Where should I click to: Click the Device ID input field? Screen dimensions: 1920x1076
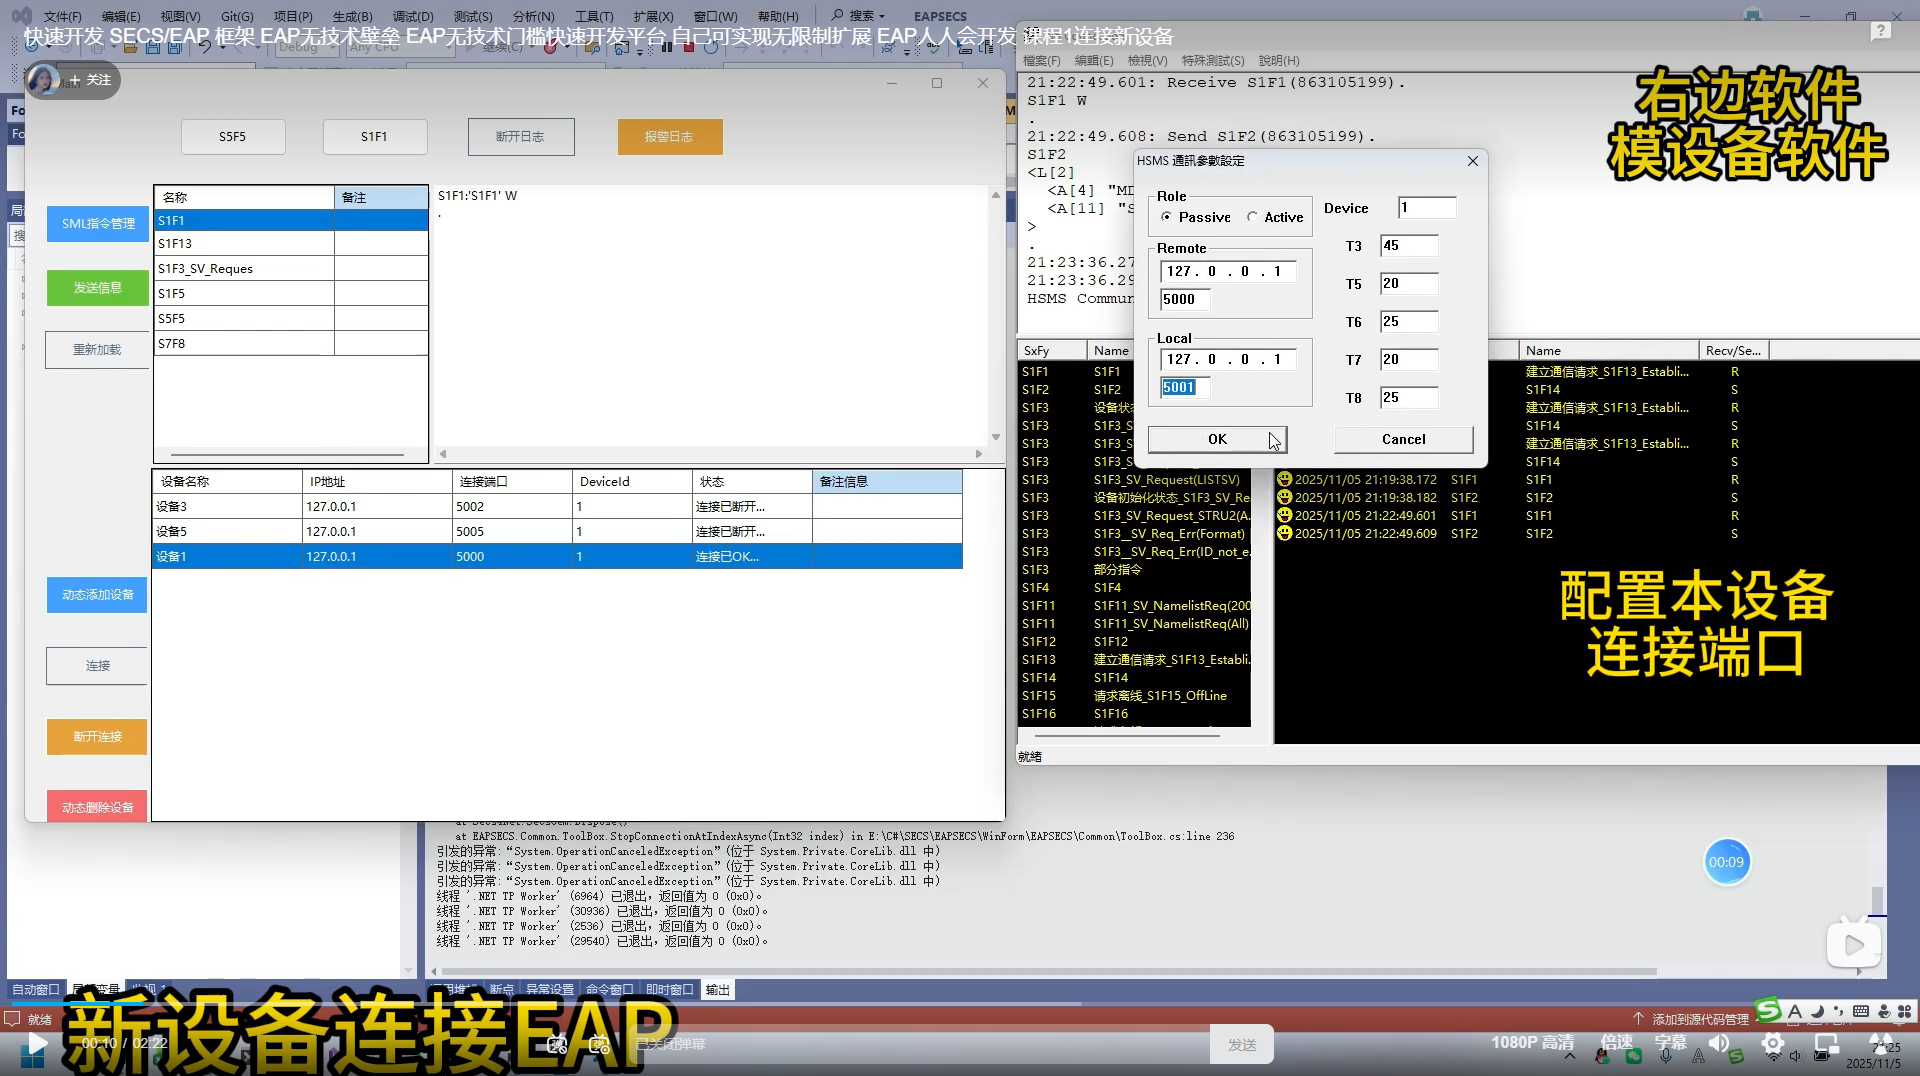click(1427, 208)
